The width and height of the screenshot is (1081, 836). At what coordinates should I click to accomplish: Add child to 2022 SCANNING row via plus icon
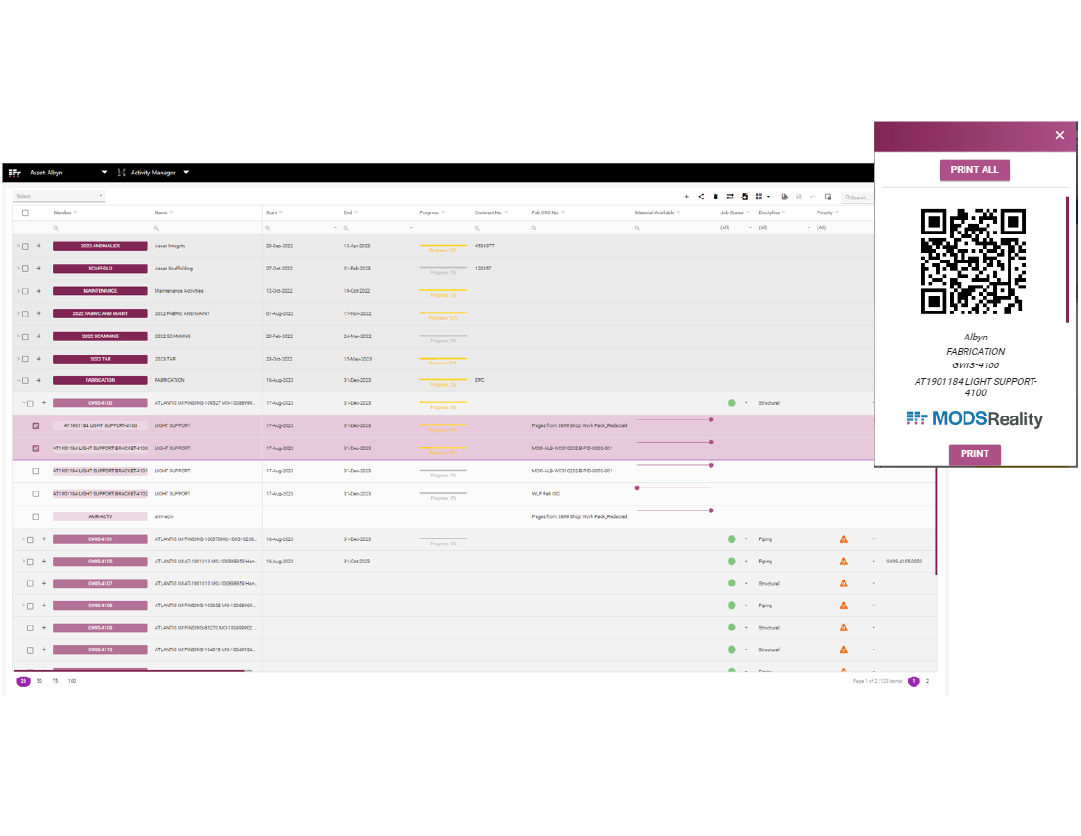(39, 336)
